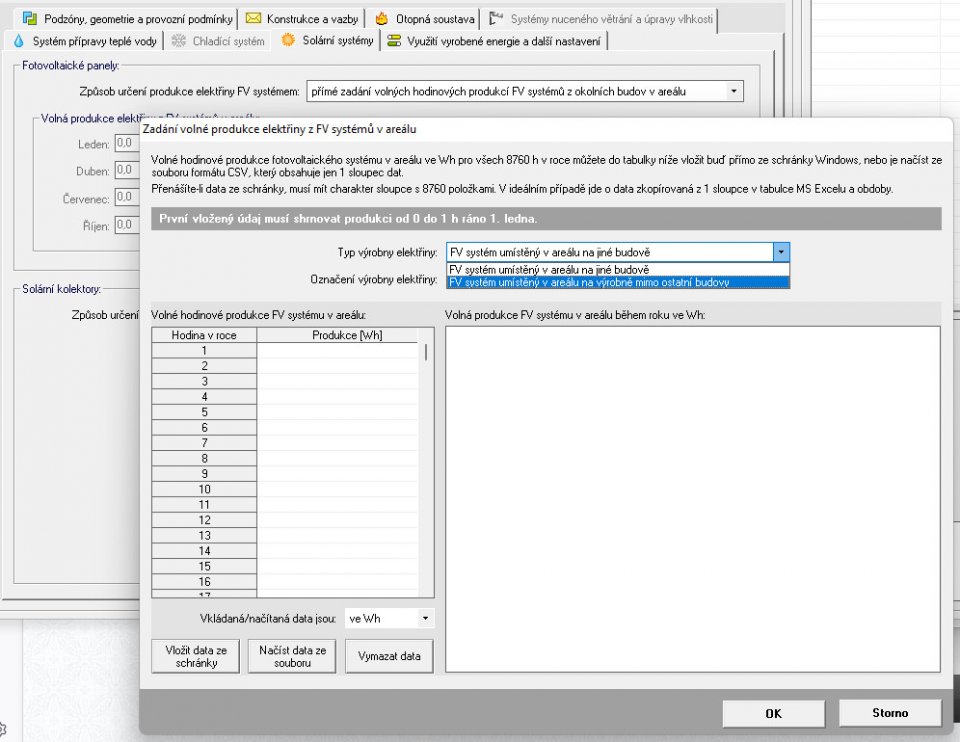Click the snowflake icon of Chladící systém
This screenshot has height=742, width=960.
tap(178, 41)
